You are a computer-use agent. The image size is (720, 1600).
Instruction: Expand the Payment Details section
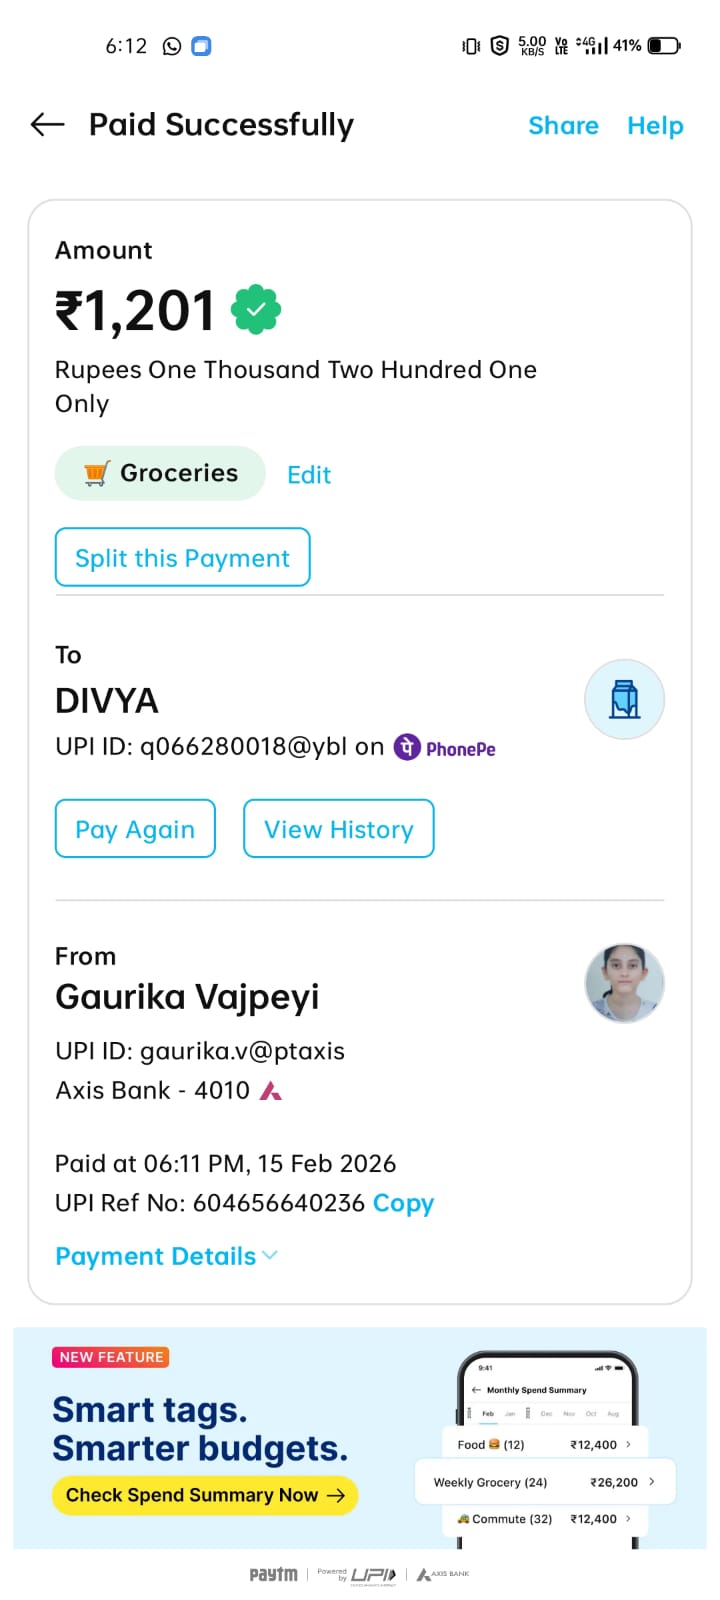pyautogui.click(x=166, y=1256)
